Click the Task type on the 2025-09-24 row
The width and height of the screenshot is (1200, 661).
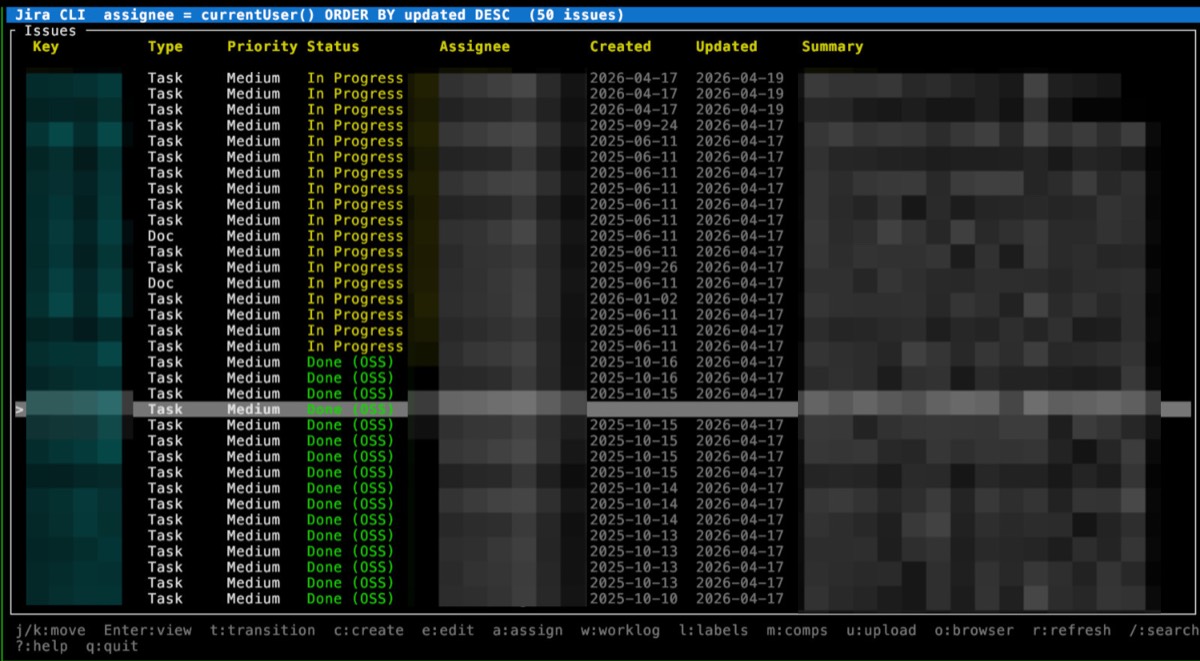[x=165, y=125]
